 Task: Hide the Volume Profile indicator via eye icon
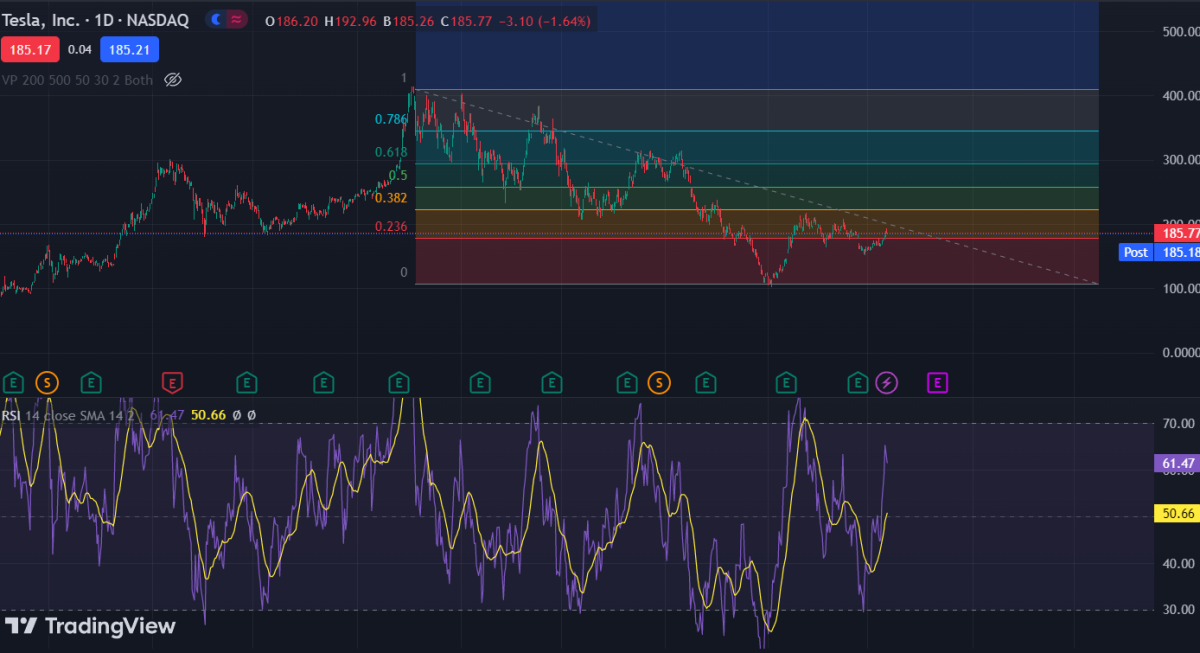[x=172, y=79]
